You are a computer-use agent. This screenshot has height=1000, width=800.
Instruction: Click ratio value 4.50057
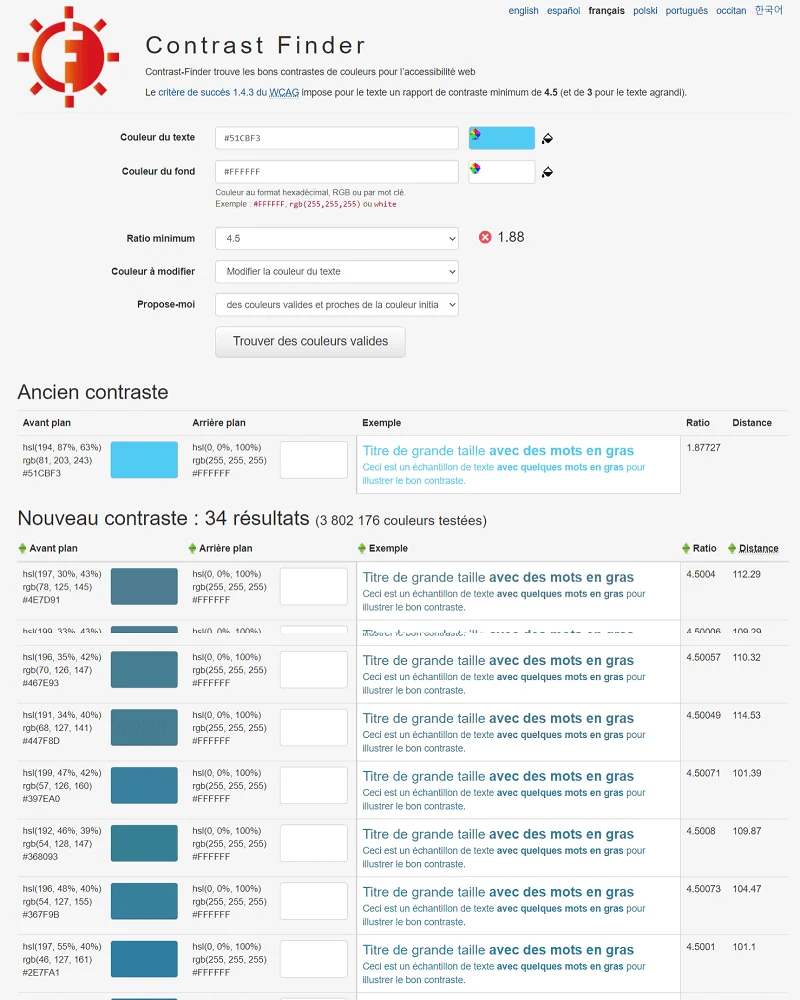(703, 658)
